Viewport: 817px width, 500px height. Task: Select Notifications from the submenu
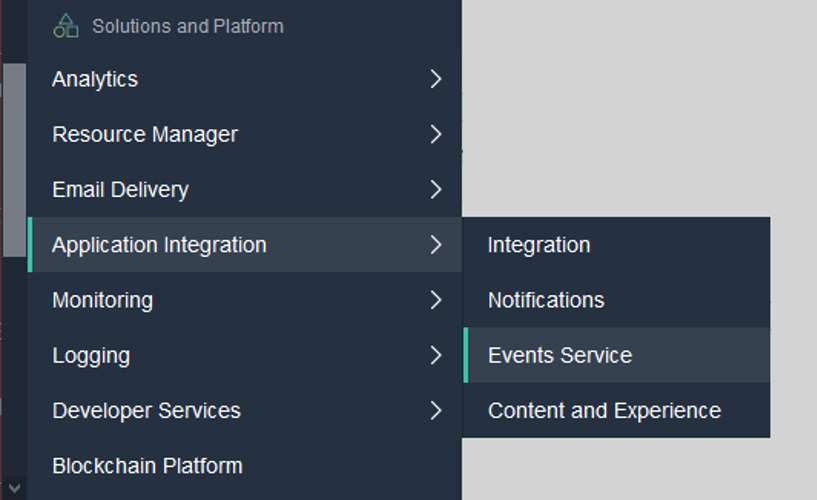pos(546,300)
